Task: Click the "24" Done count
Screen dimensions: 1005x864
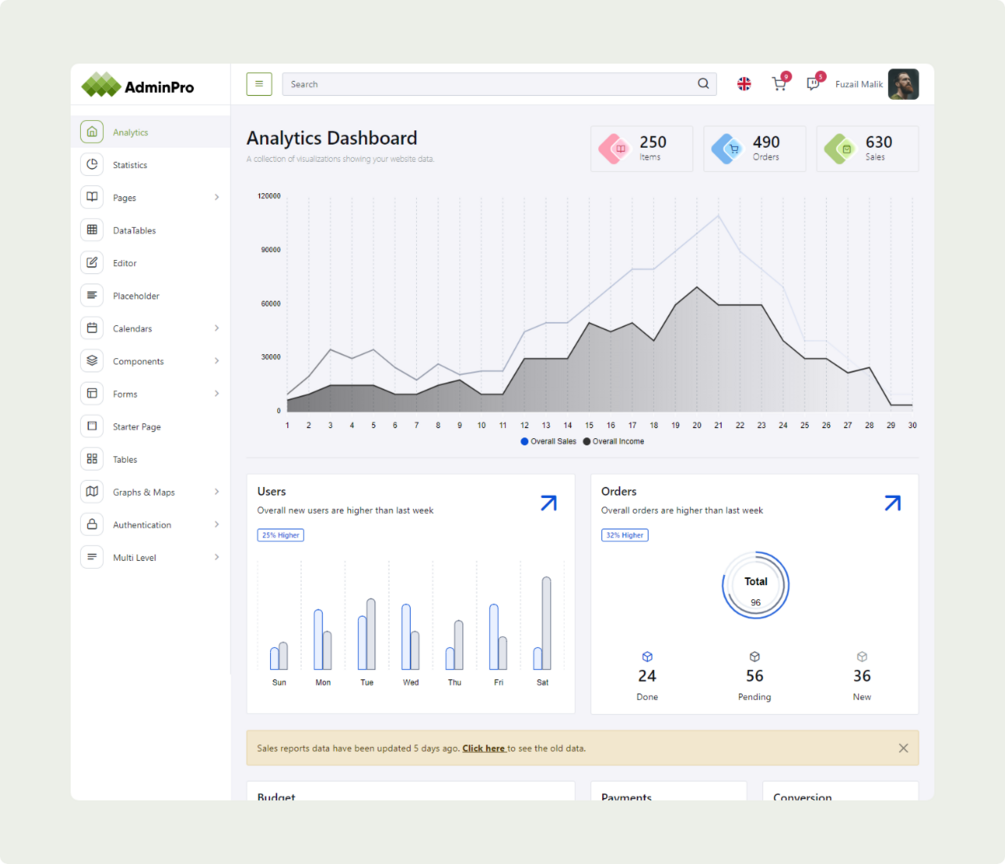Action: [647, 676]
